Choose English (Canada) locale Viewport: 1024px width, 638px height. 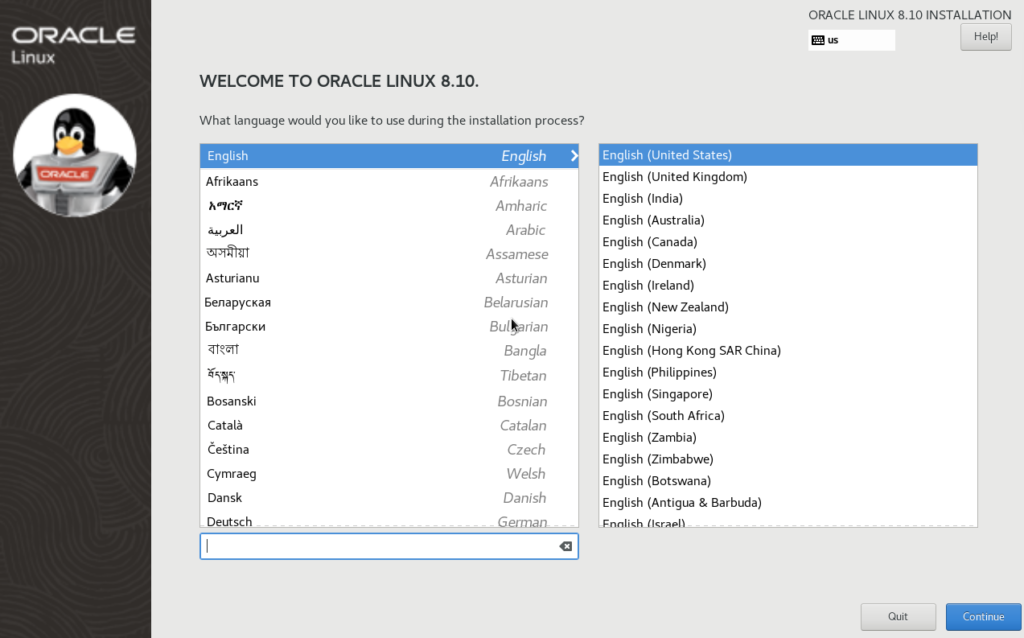pyautogui.click(x=787, y=242)
